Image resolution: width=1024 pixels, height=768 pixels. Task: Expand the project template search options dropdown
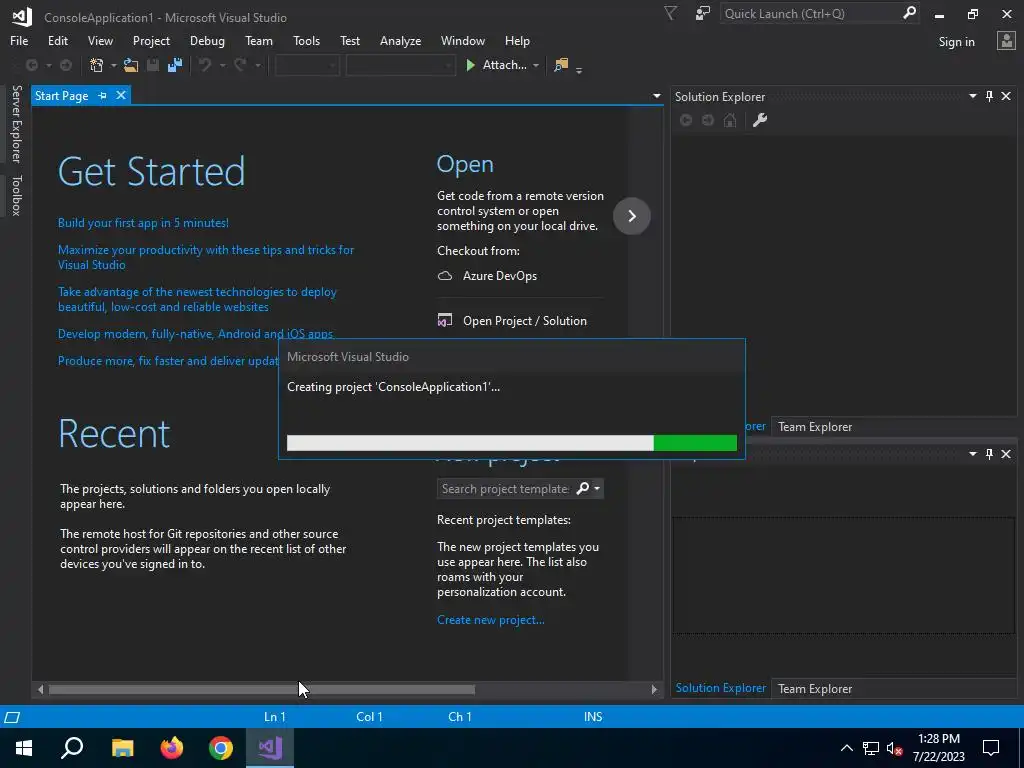point(597,488)
